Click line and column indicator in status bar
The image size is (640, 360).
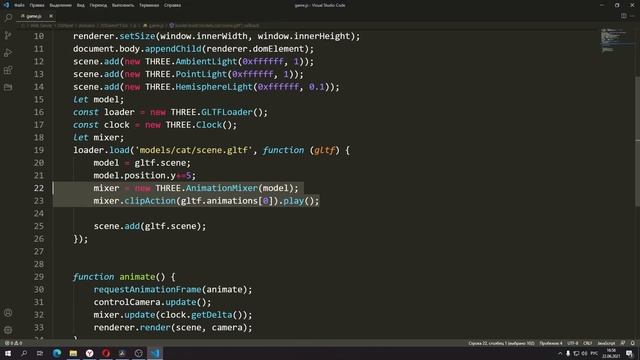501,343
